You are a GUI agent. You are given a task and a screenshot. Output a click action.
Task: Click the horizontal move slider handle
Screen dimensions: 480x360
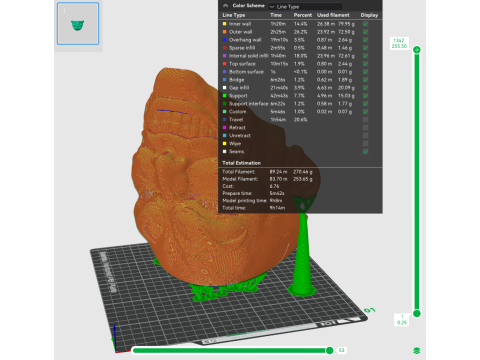point(330,350)
